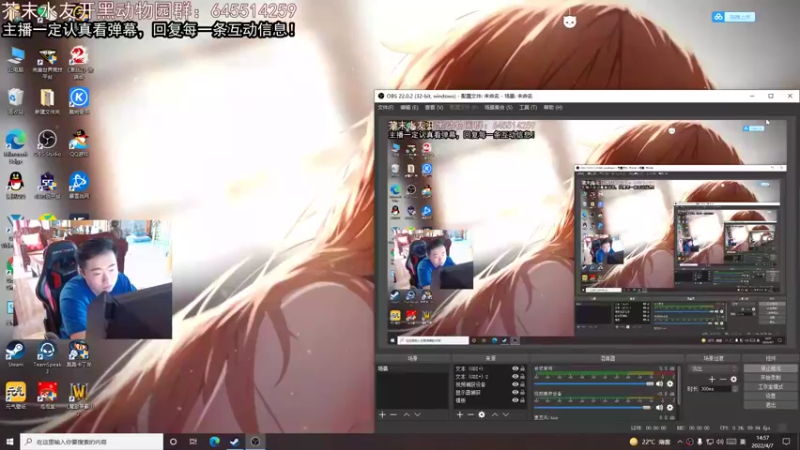
Task: Lock the video capture device source
Action: [522, 384]
